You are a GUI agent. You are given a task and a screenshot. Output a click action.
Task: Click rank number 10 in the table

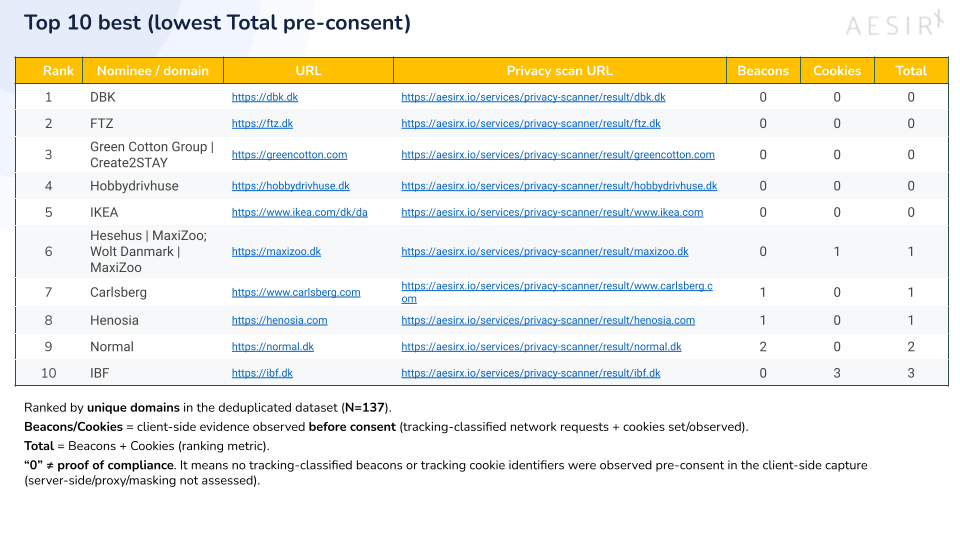48,373
